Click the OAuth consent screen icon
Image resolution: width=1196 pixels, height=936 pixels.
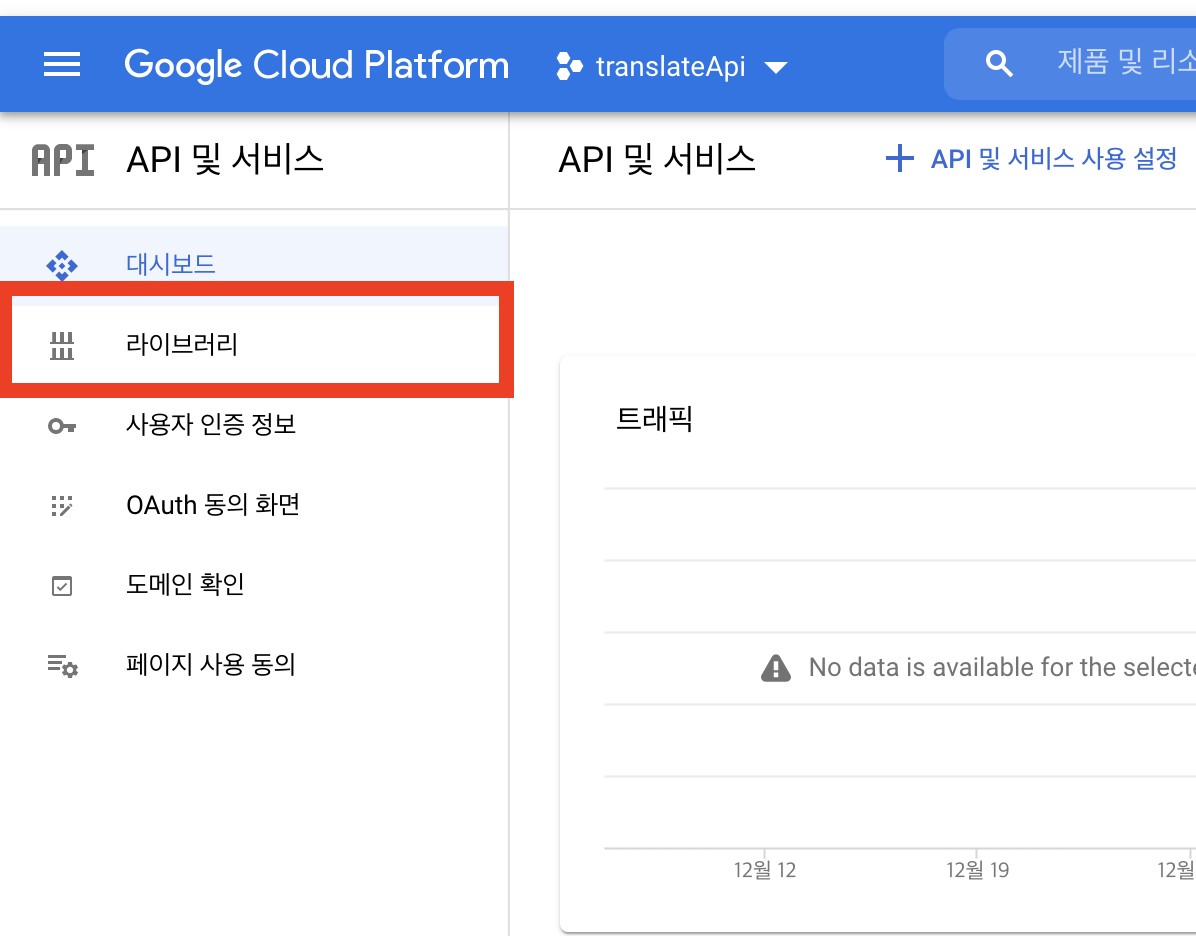click(x=62, y=506)
